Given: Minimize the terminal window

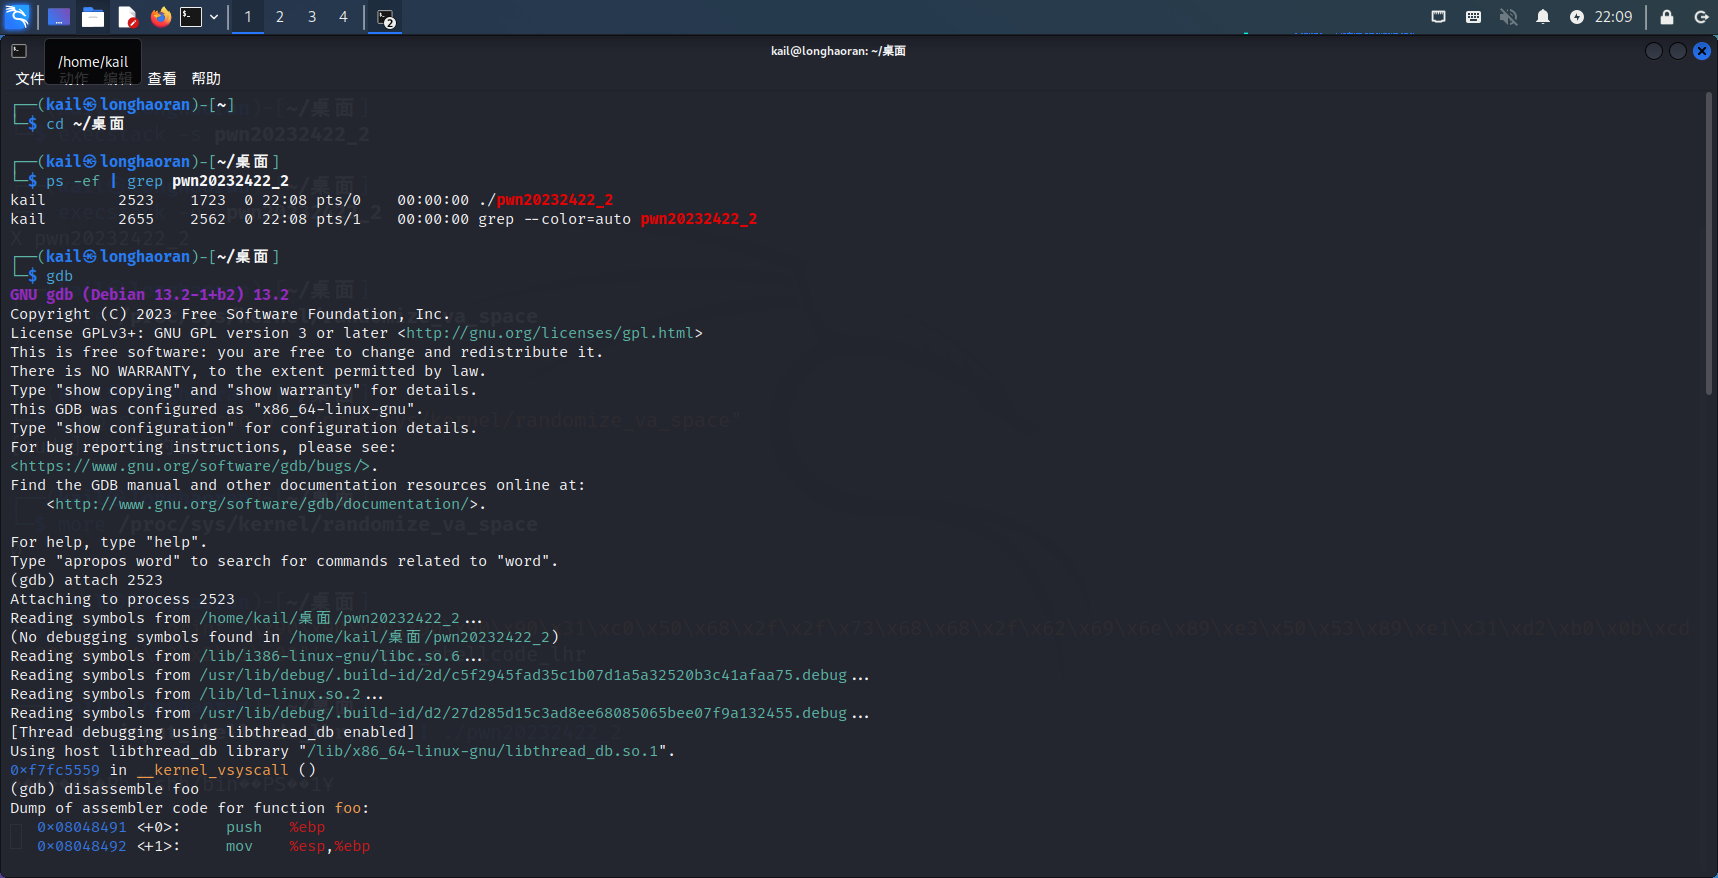Looking at the screenshot, I should click(1654, 51).
